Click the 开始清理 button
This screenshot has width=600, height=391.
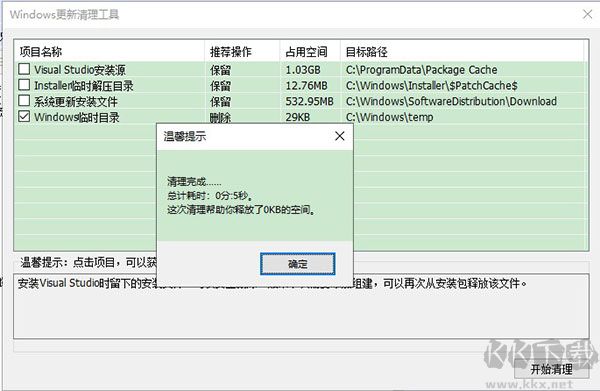tap(551, 369)
